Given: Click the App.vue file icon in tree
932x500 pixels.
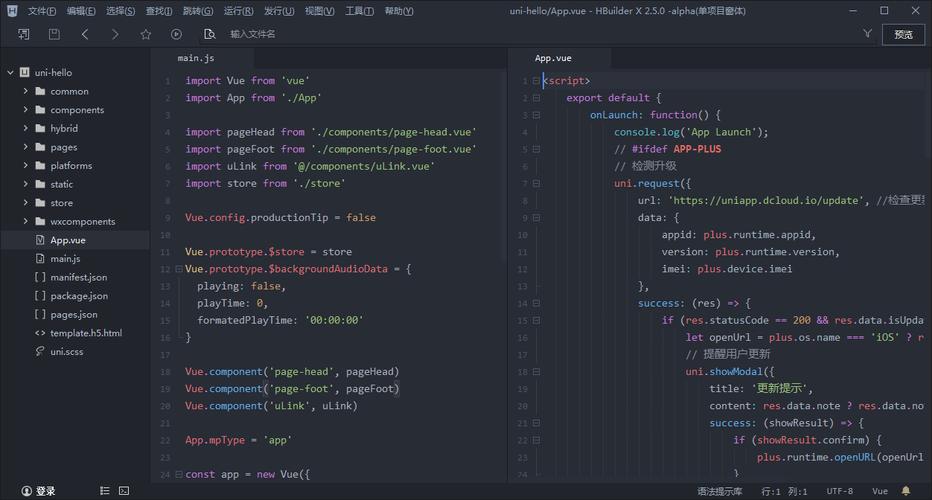Looking at the screenshot, I should [x=40, y=240].
